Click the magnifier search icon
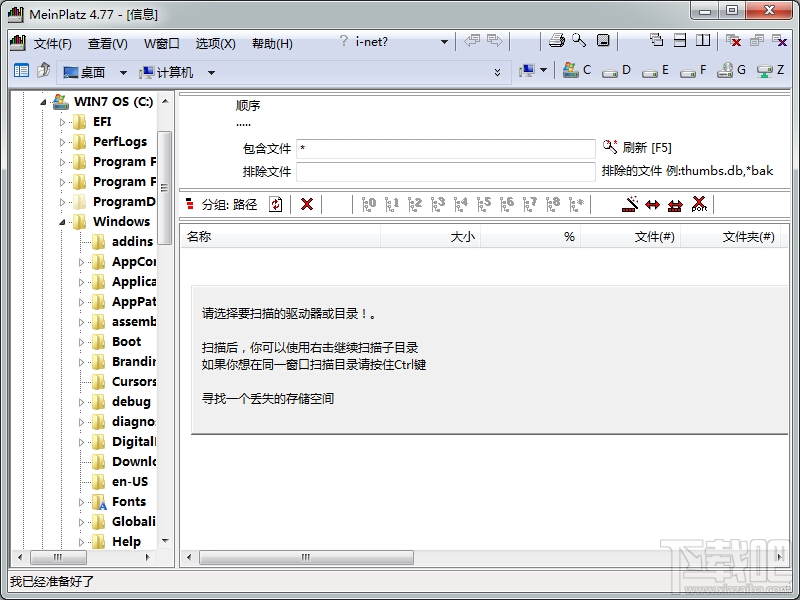The width and height of the screenshot is (800, 600). (x=579, y=40)
